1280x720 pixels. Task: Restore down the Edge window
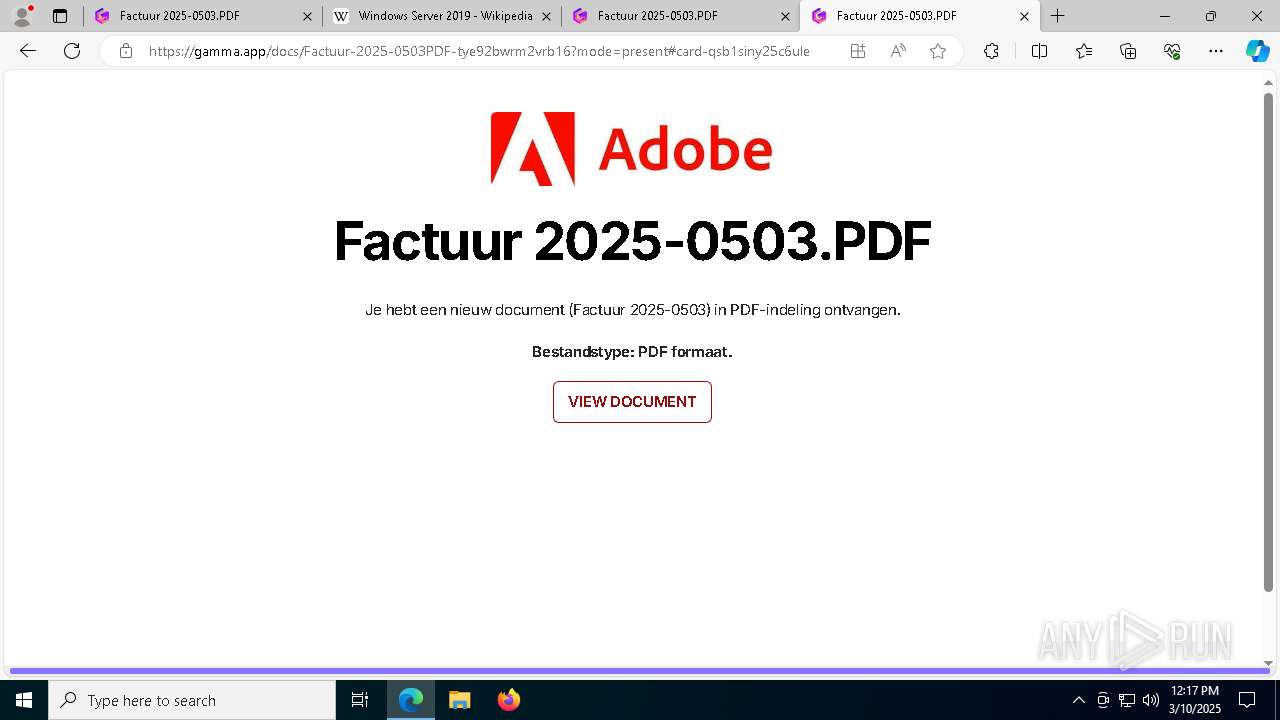click(x=1211, y=16)
